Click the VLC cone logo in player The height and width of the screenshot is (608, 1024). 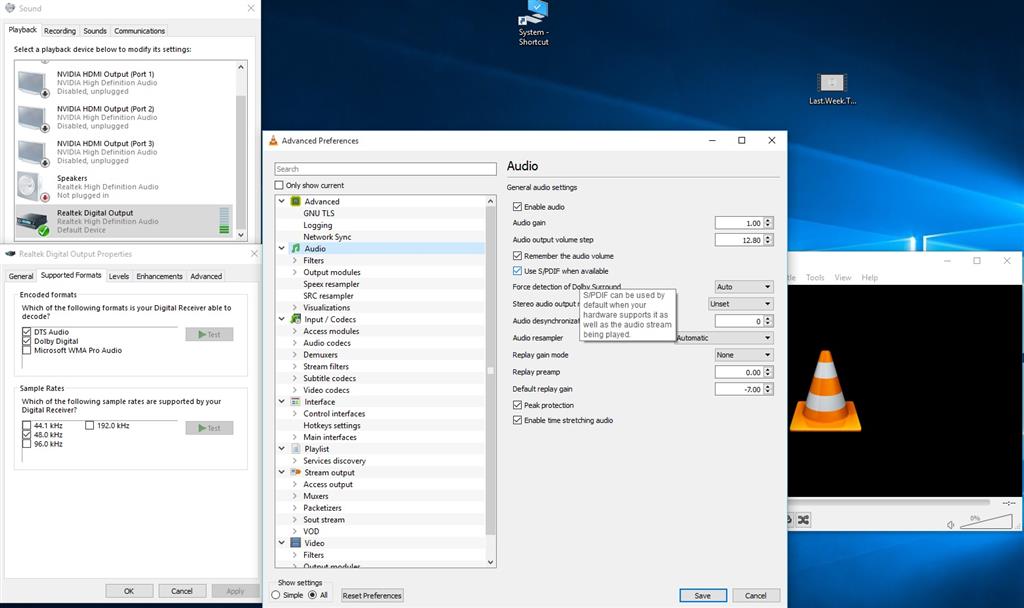[825, 391]
